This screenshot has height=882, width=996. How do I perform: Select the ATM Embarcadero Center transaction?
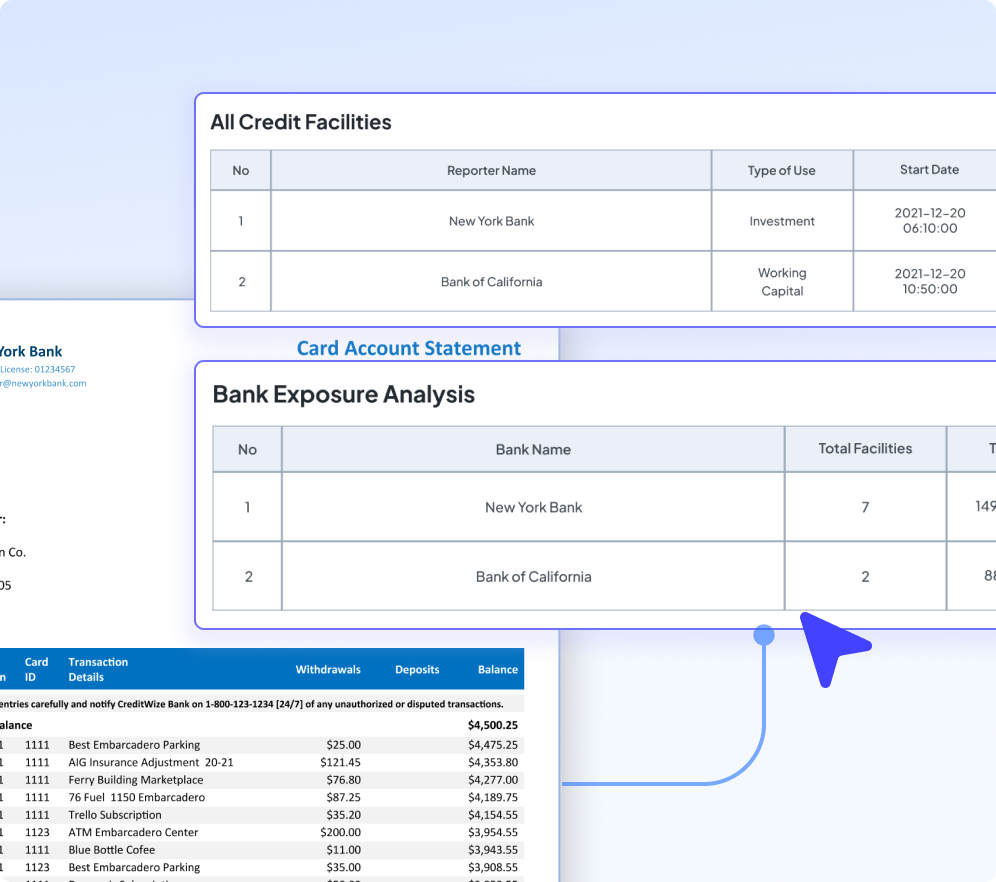(133, 832)
